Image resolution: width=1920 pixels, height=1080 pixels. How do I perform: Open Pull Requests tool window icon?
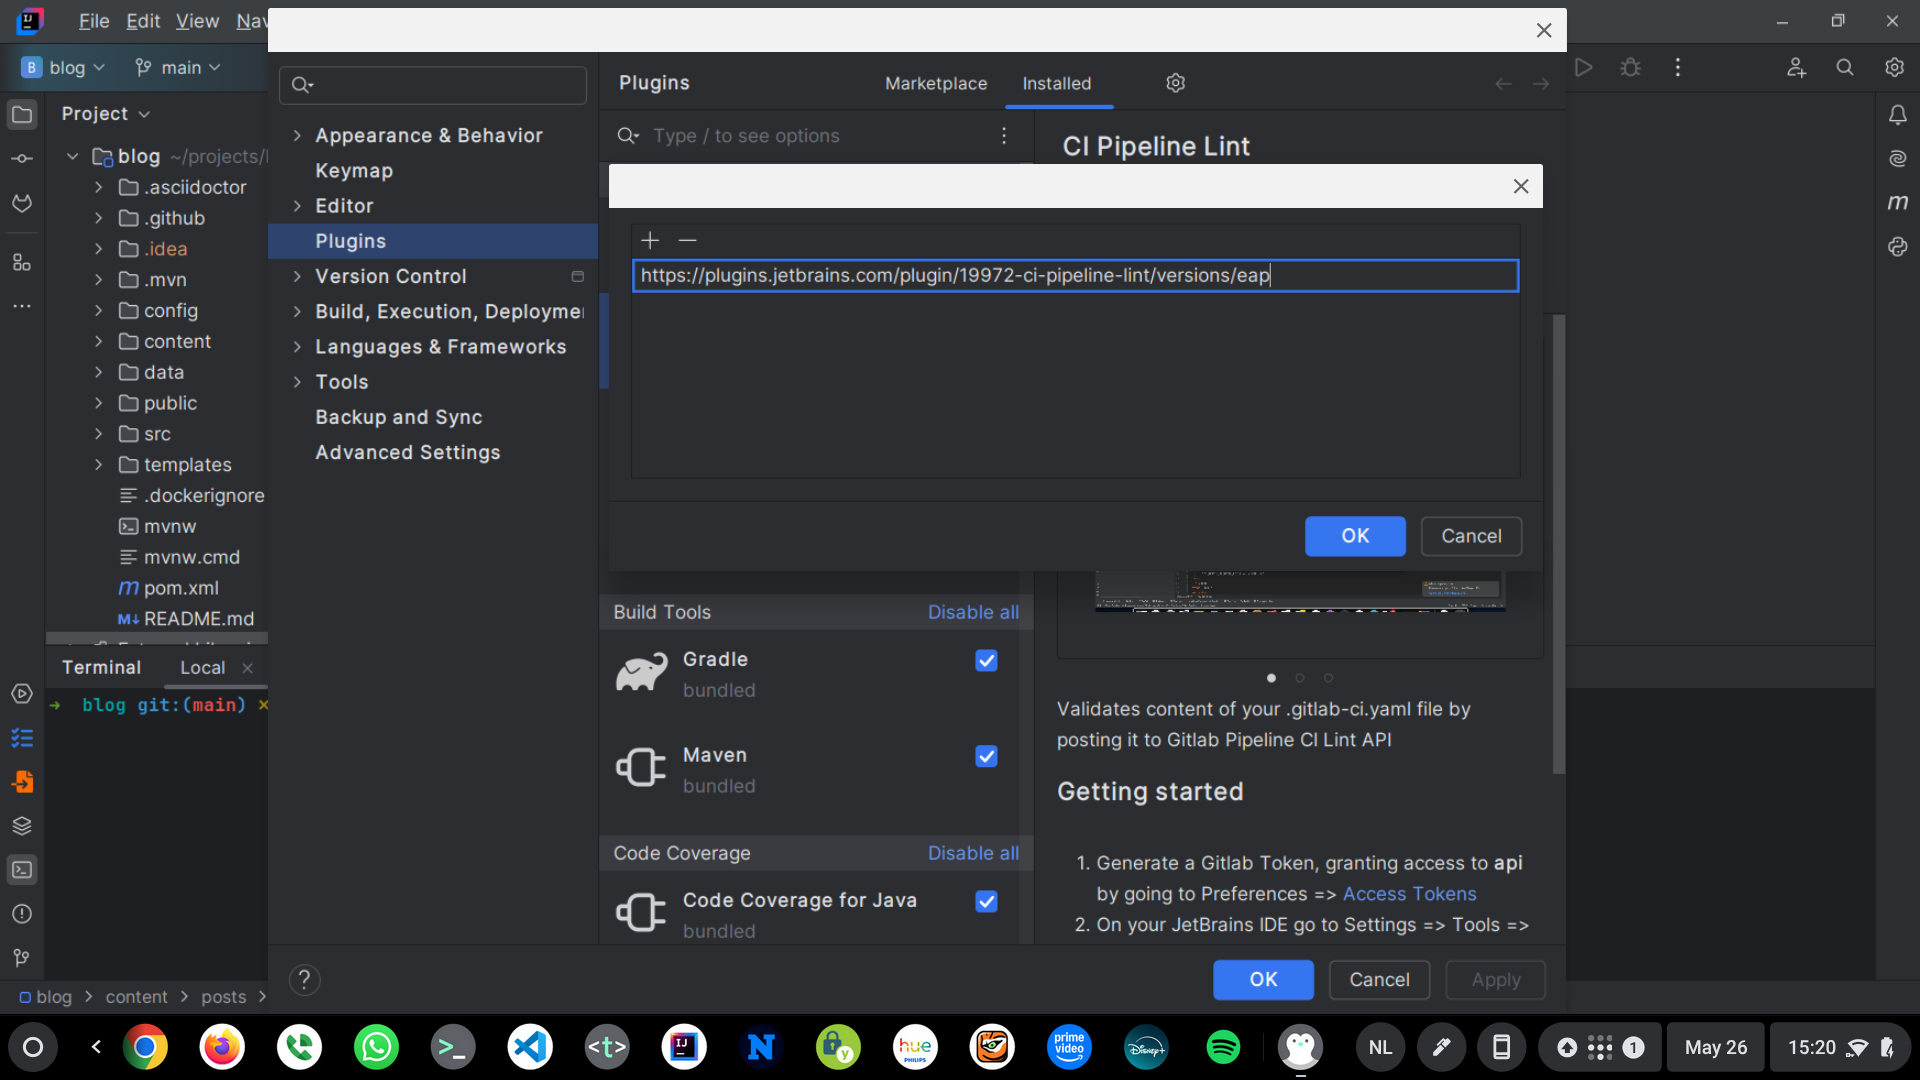click(x=22, y=203)
